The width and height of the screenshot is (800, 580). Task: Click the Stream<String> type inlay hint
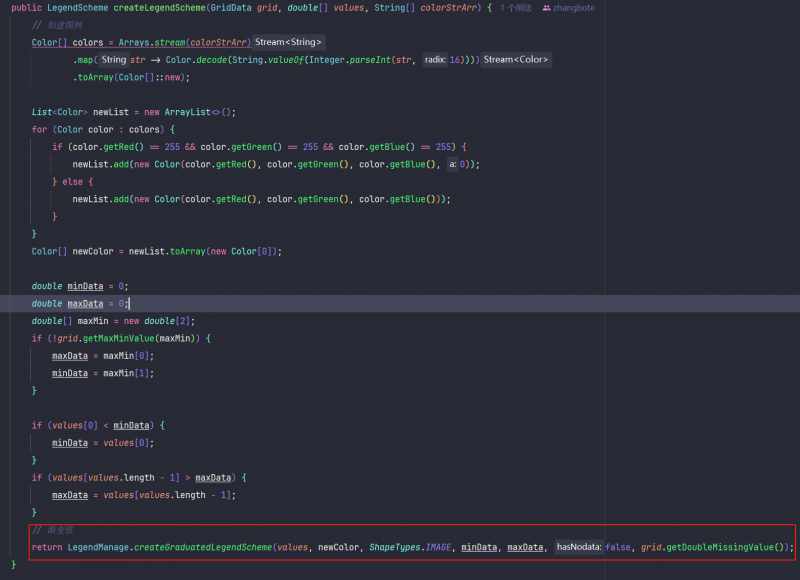288,43
